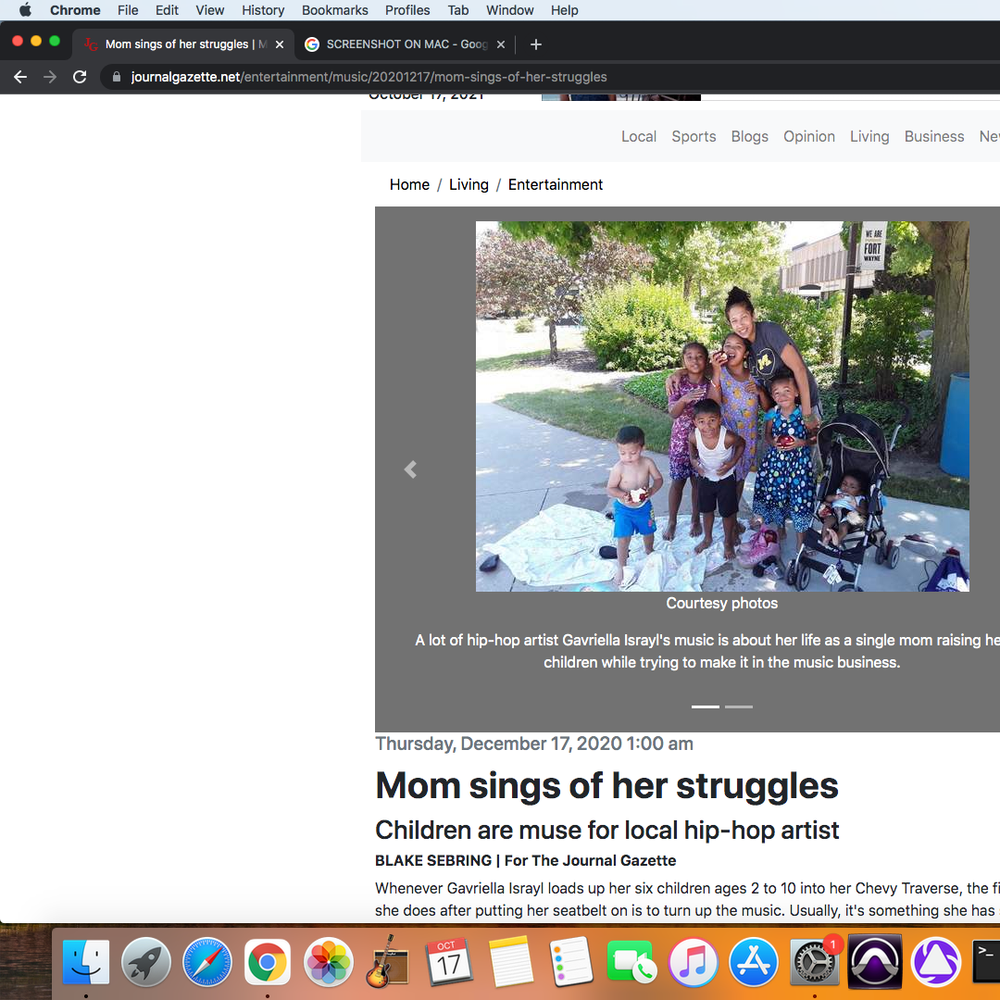Click the Mom sings of her struggles headline
The image size is (1000, 1000).
click(x=607, y=785)
